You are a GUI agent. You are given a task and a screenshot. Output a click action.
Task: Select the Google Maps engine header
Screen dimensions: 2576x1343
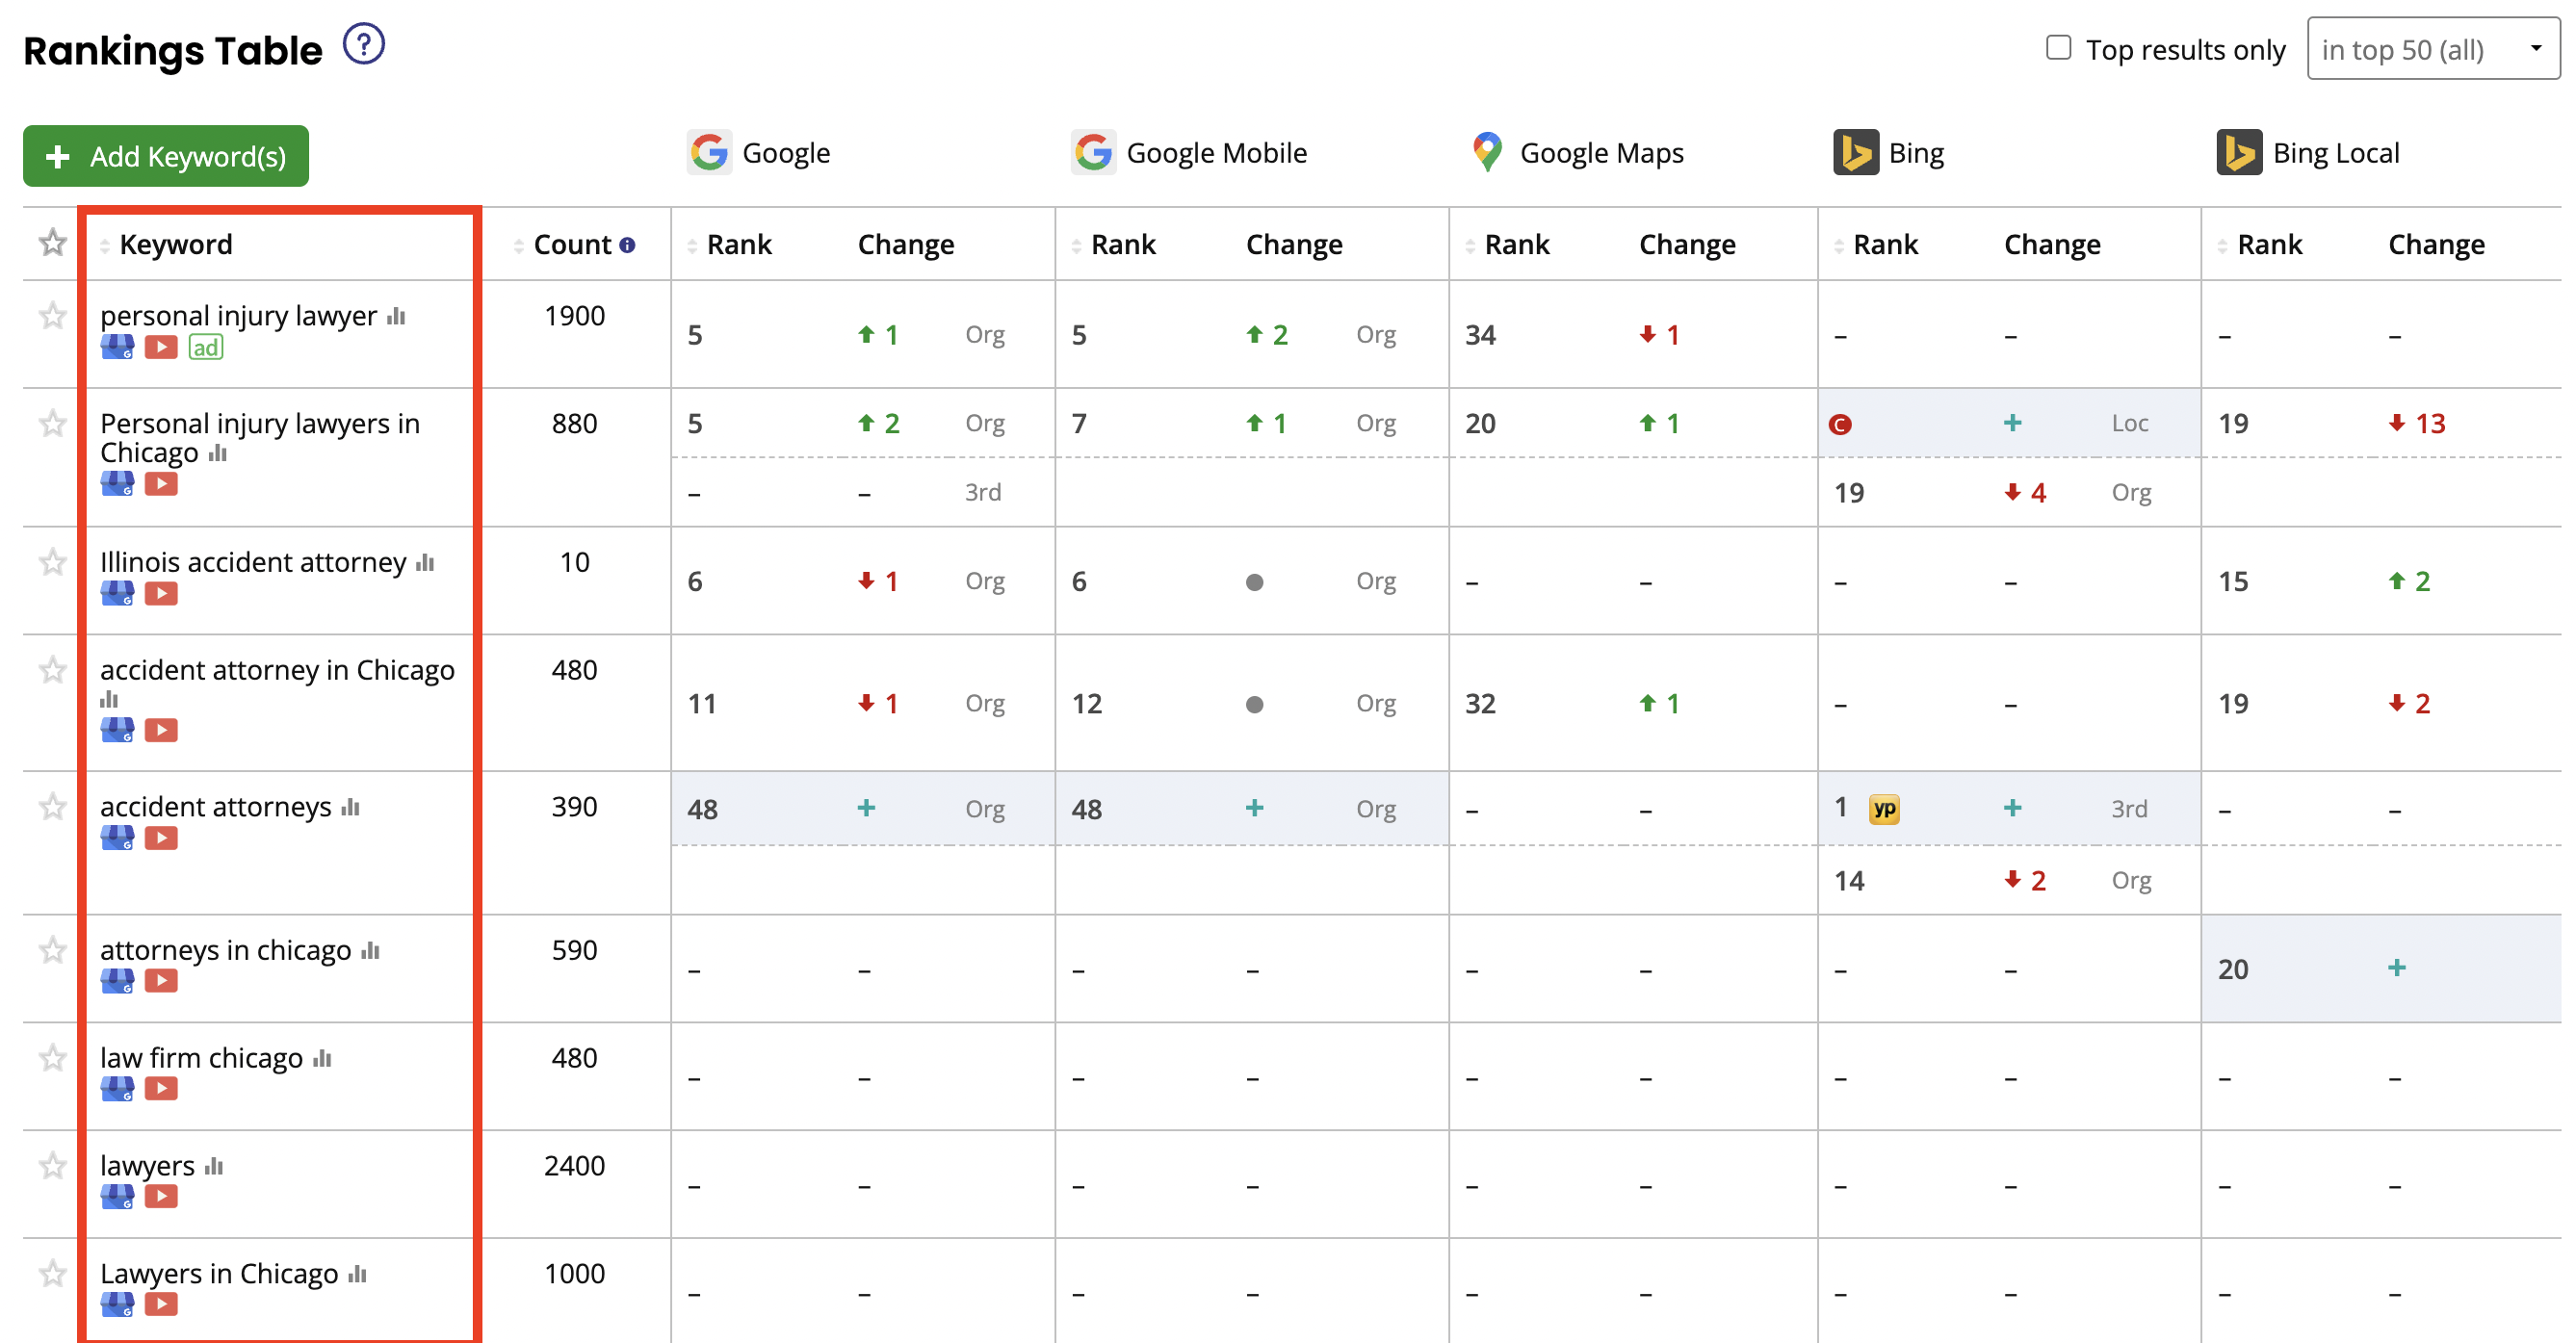coord(1578,153)
